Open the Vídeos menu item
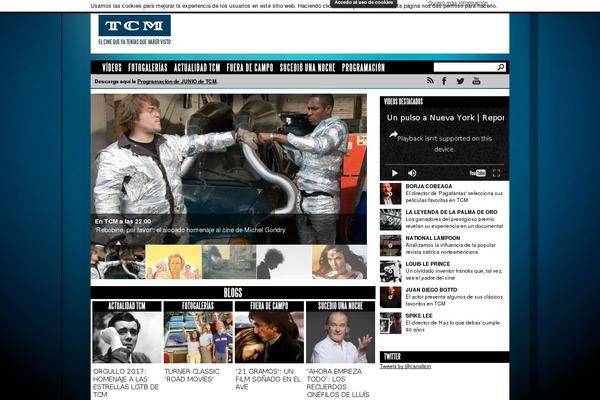This screenshot has width=600, height=400. (x=111, y=68)
